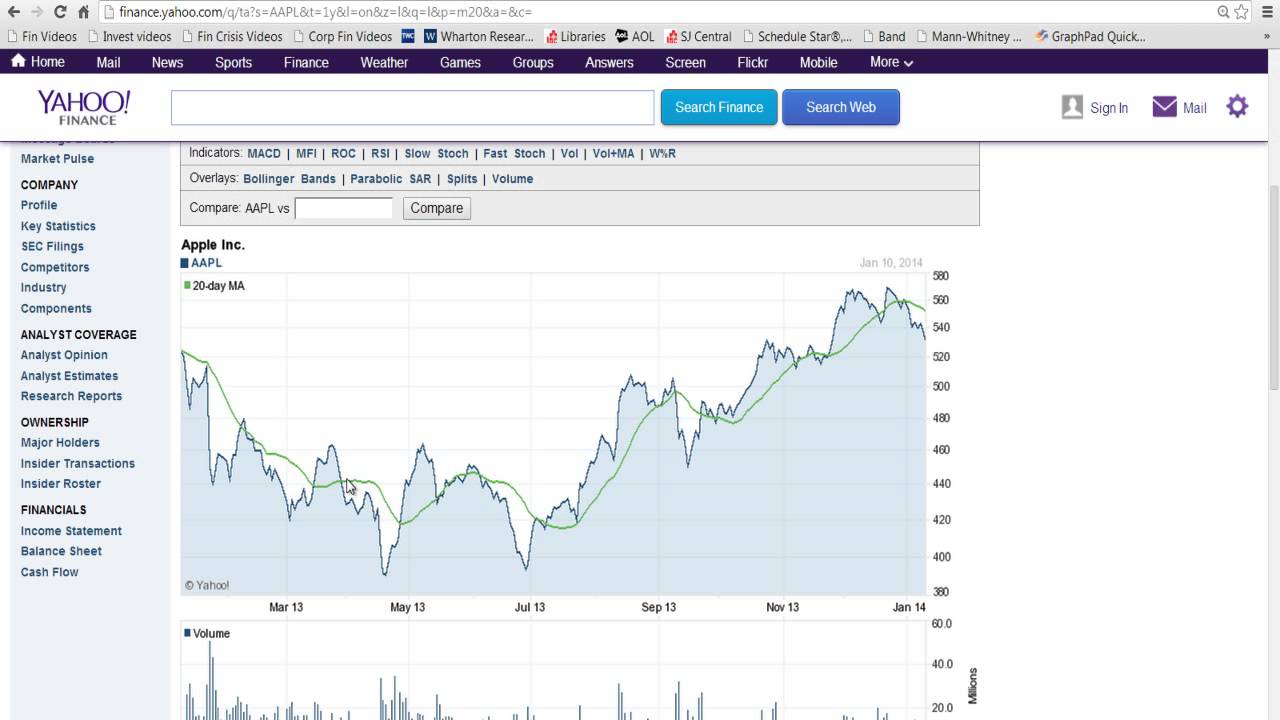Click the browser forward arrow

pos(37,12)
